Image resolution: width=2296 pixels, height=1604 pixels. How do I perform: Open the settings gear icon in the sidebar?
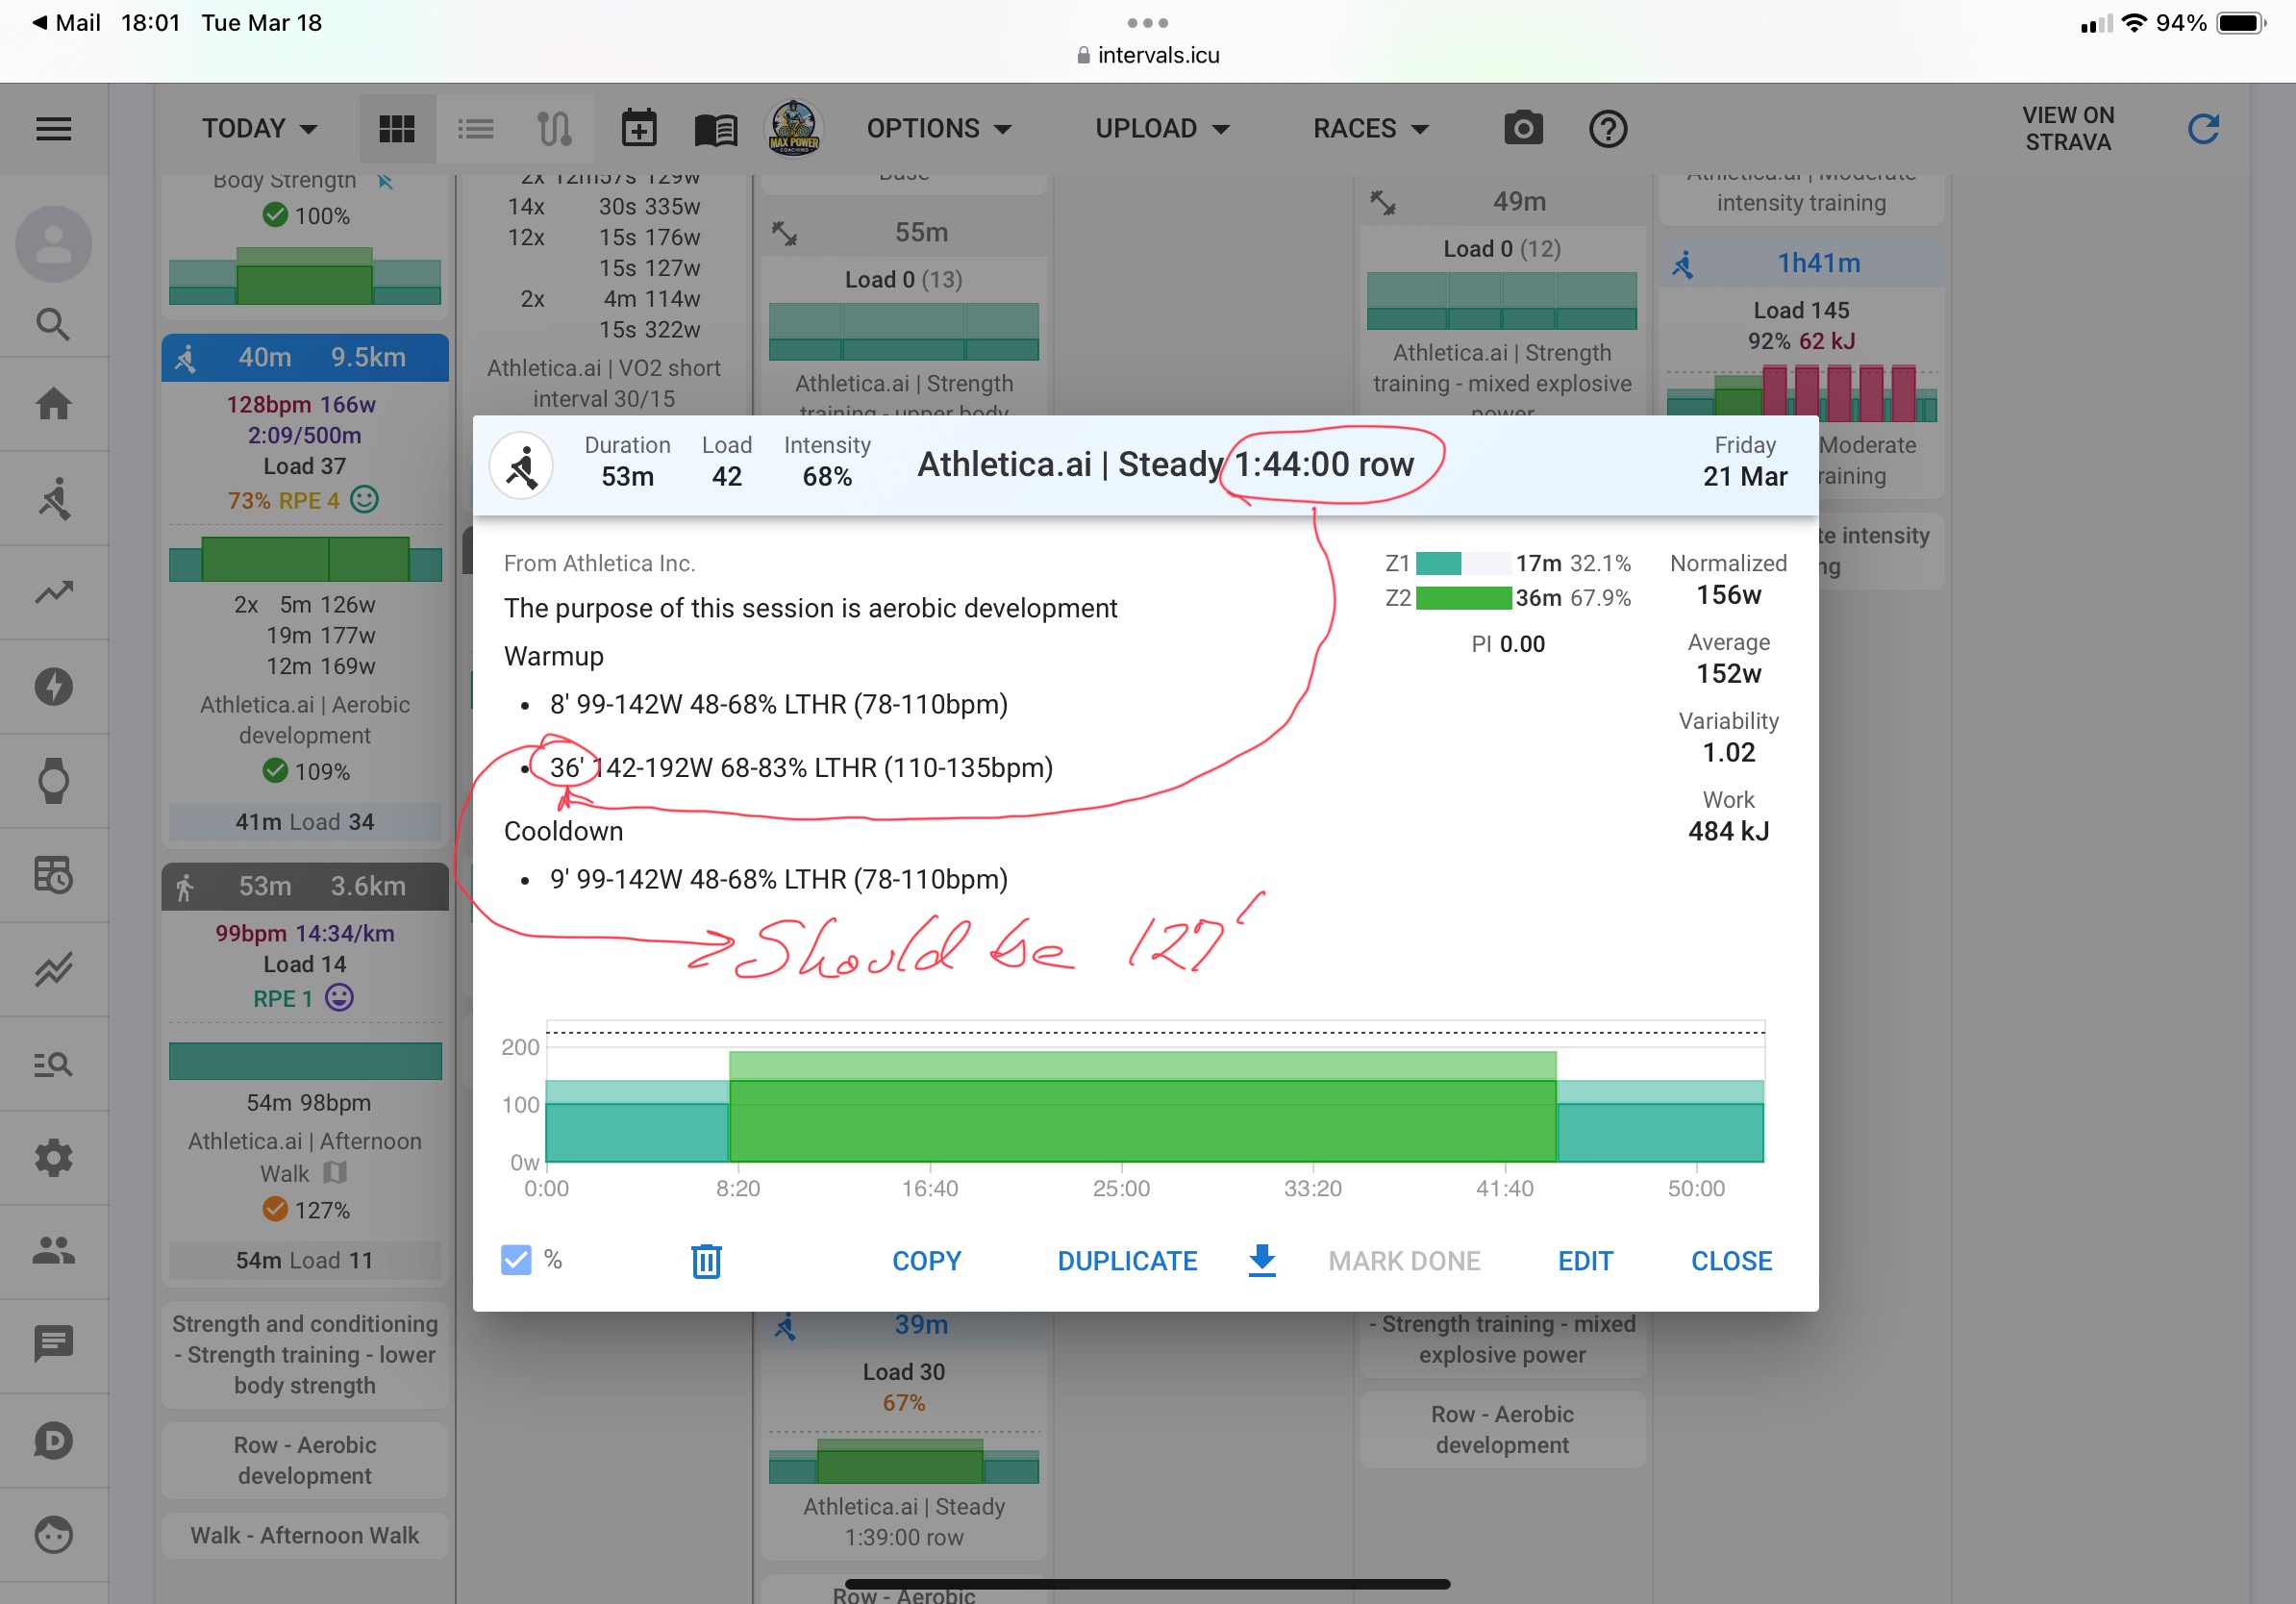(53, 1158)
